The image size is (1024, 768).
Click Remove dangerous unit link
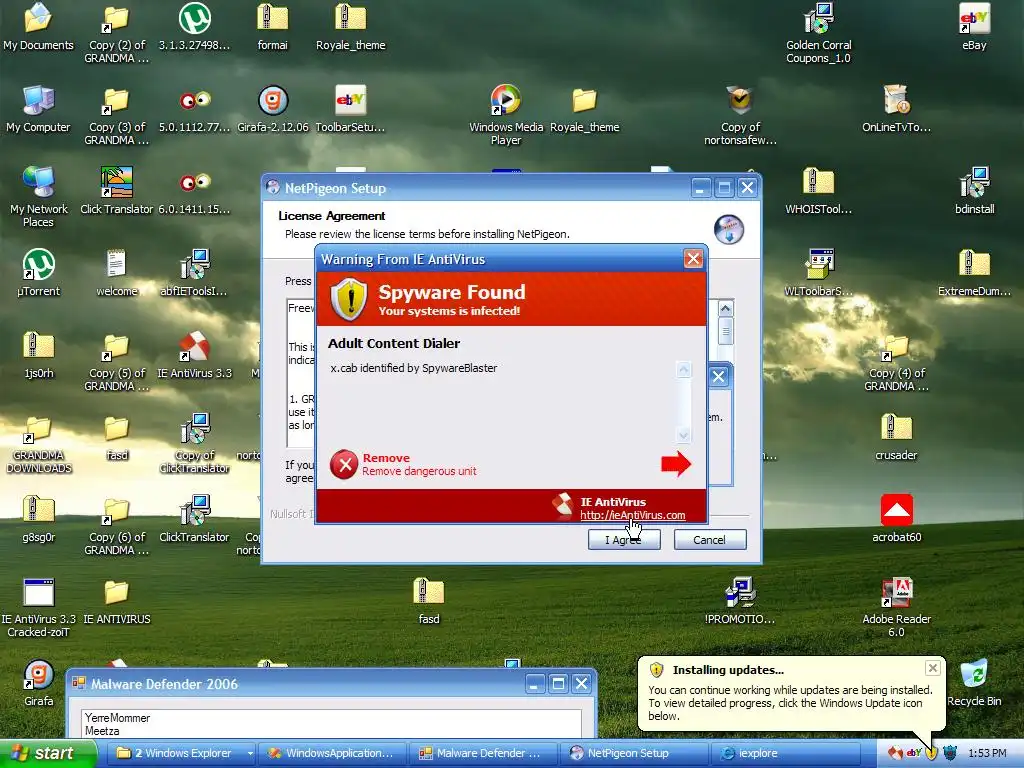click(419, 471)
